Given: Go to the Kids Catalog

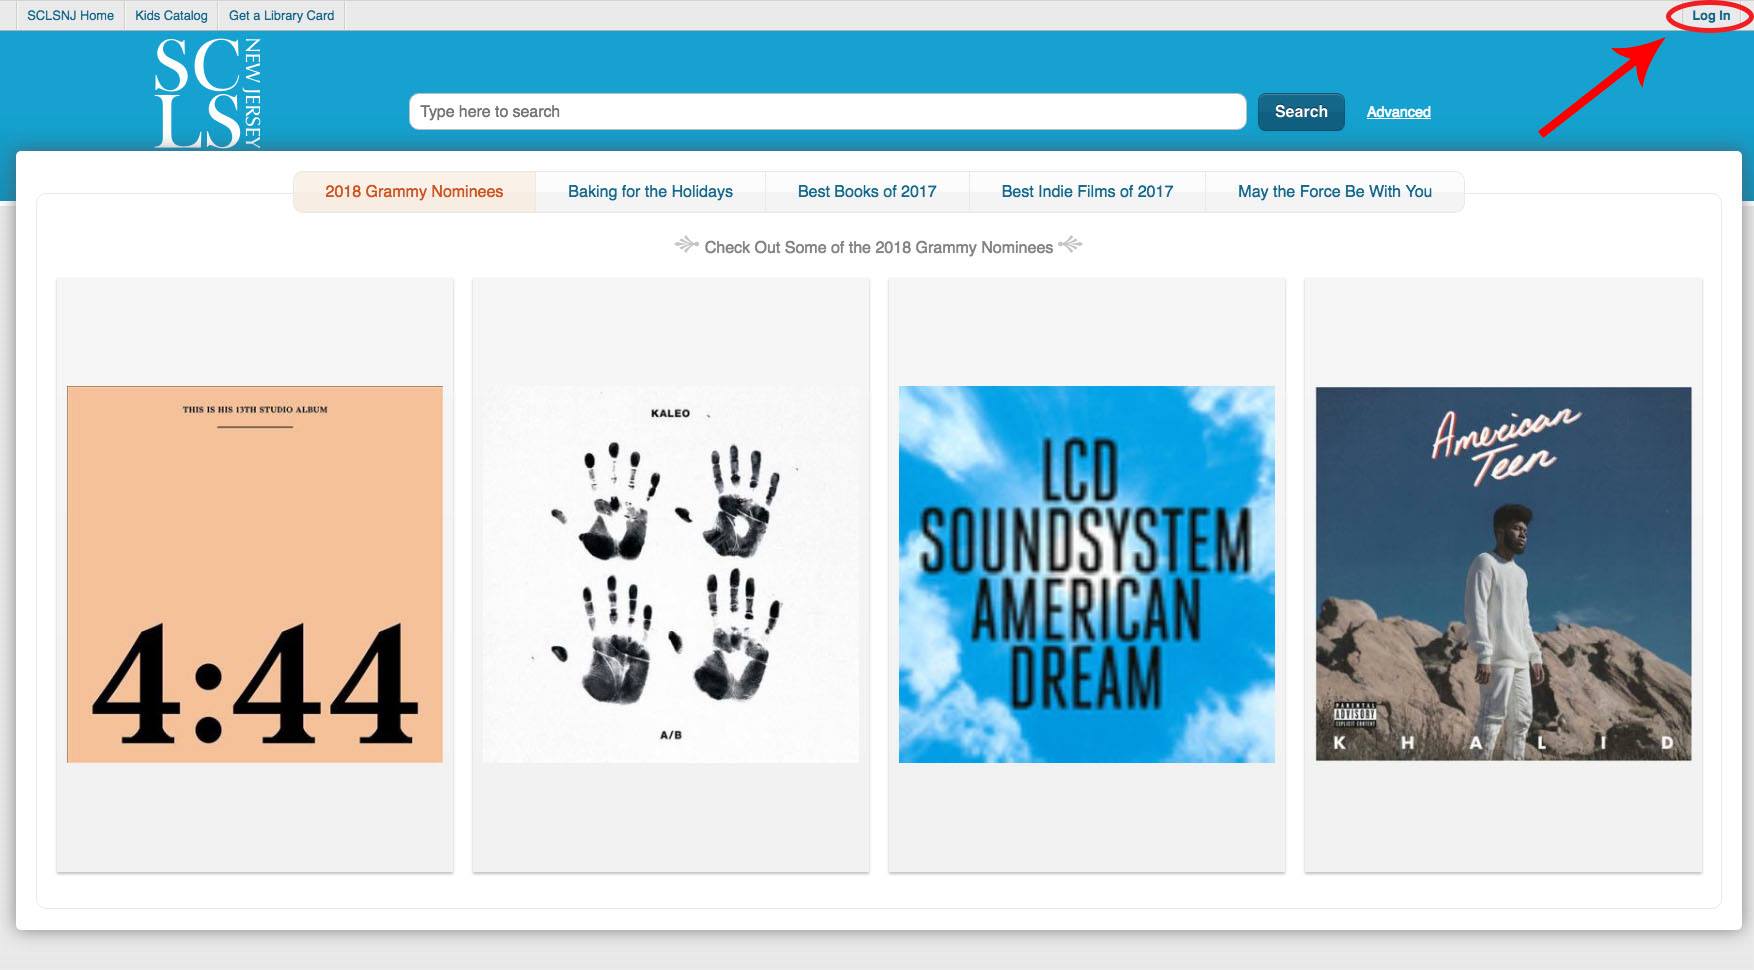Looking at the screenshot, I should click(171, 15).
